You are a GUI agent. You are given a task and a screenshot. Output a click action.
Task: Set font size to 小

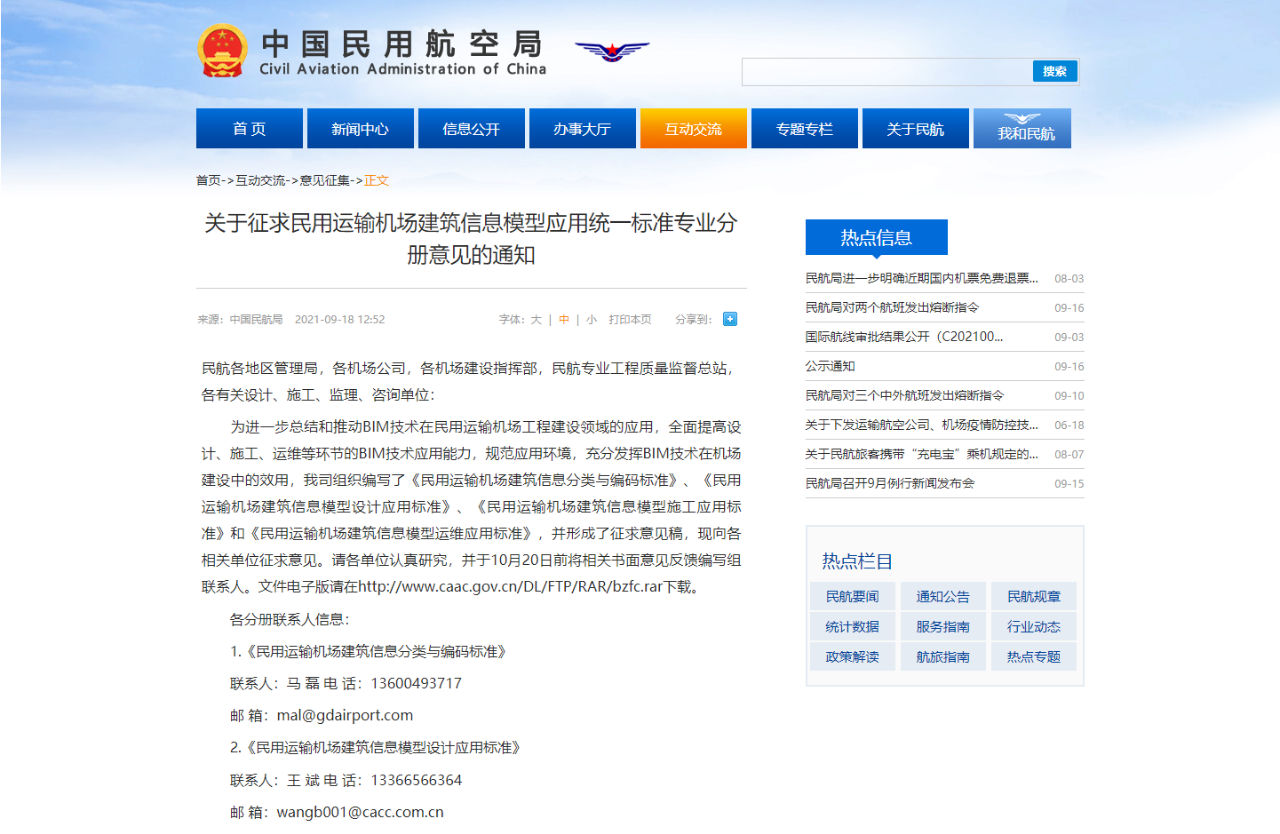click(x=592, y=320)
